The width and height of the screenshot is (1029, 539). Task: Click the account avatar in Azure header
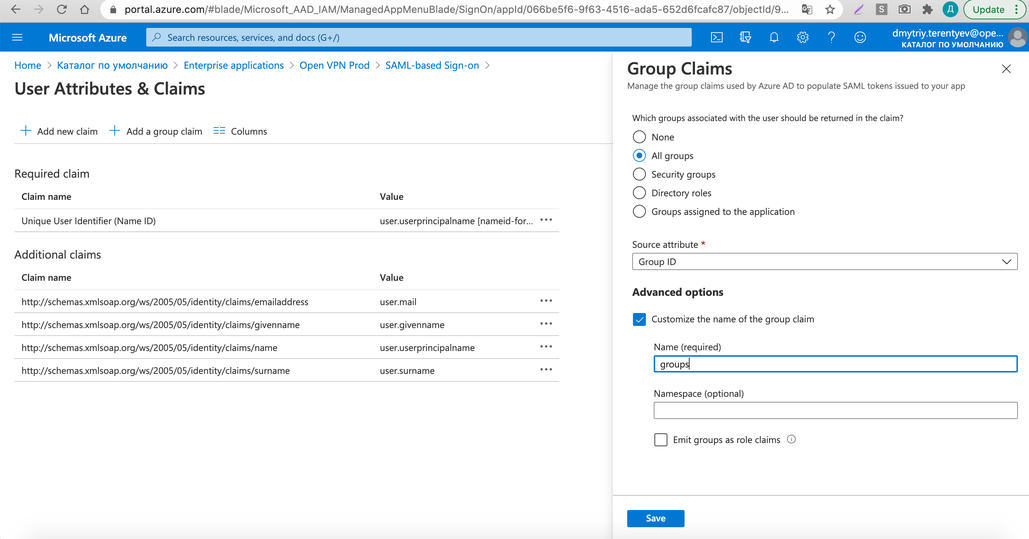tap(1018, 38)
